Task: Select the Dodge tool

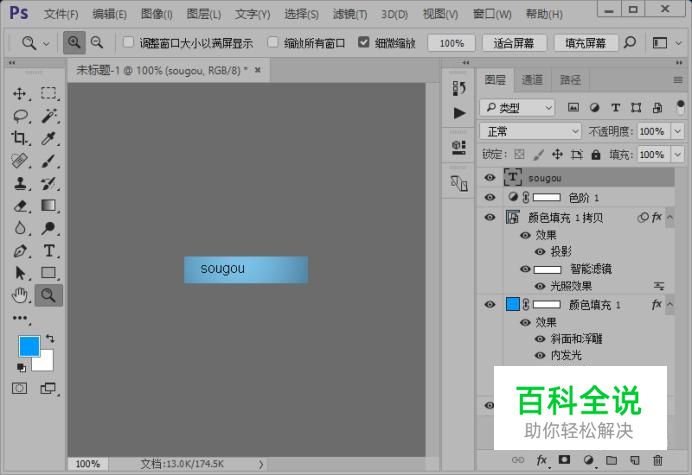Action: 49,228
